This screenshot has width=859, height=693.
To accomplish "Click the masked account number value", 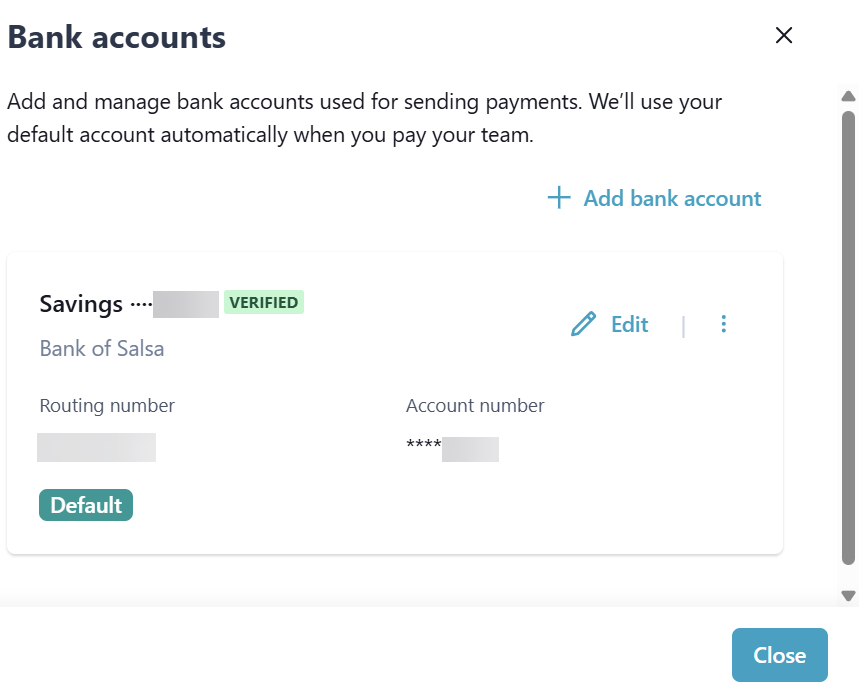I will [x=453, y=449].
